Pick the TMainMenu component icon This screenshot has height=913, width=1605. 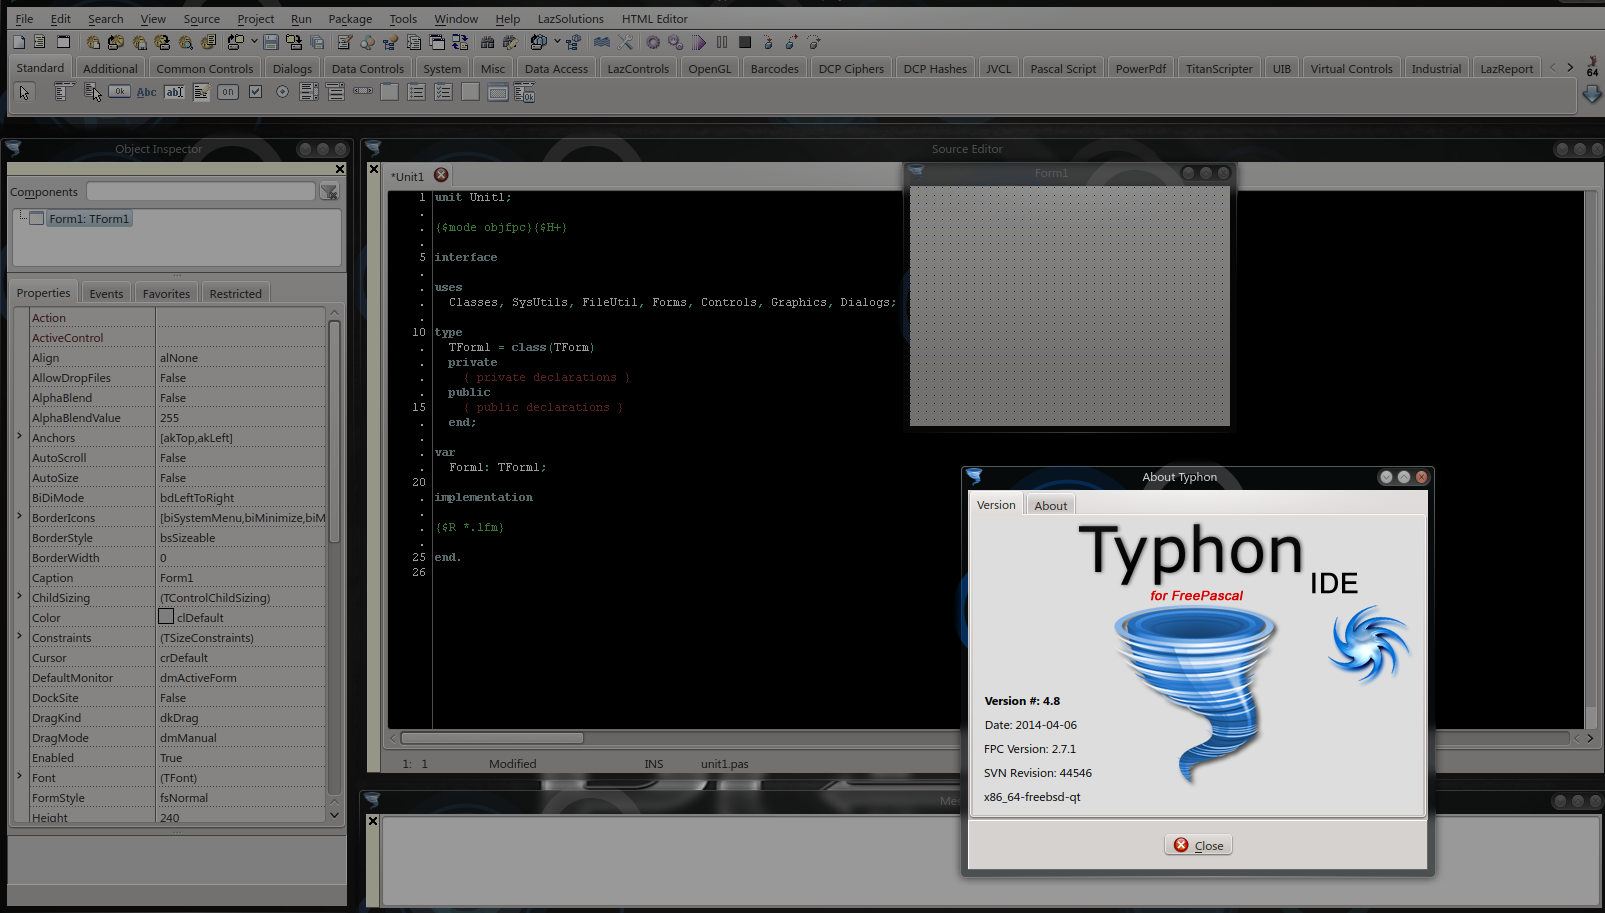point(63,92)
